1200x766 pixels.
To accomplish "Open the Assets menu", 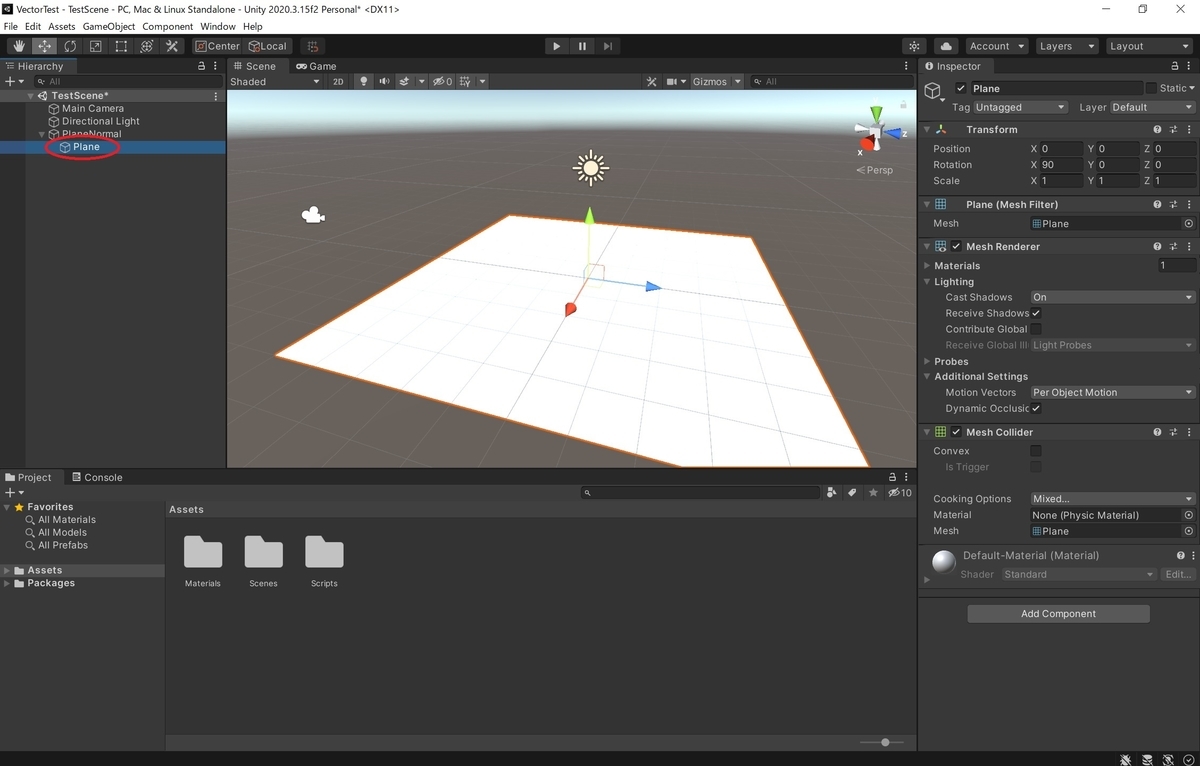I will click(x=62, y=26).
